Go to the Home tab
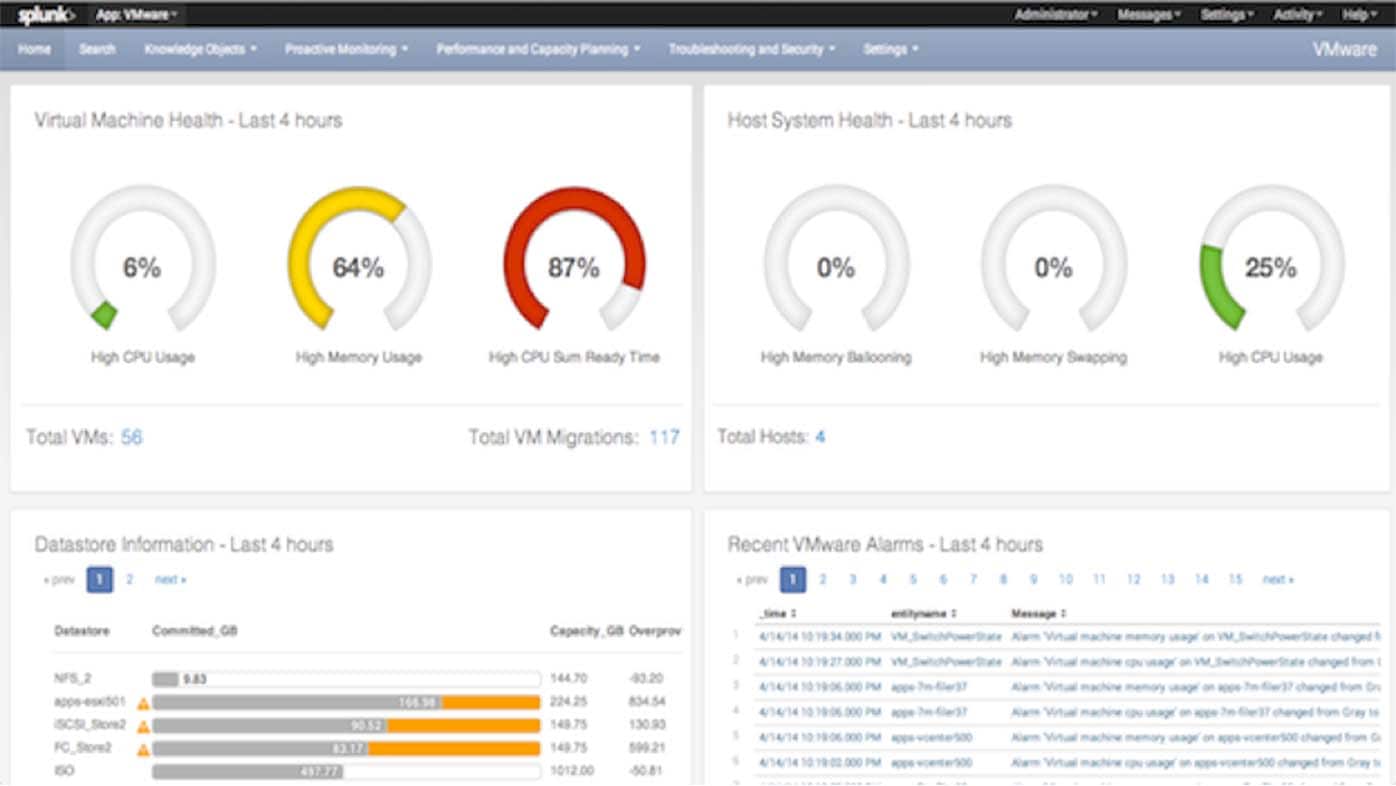Viewport: 1396px width, 786px height. tap(34, 49)
